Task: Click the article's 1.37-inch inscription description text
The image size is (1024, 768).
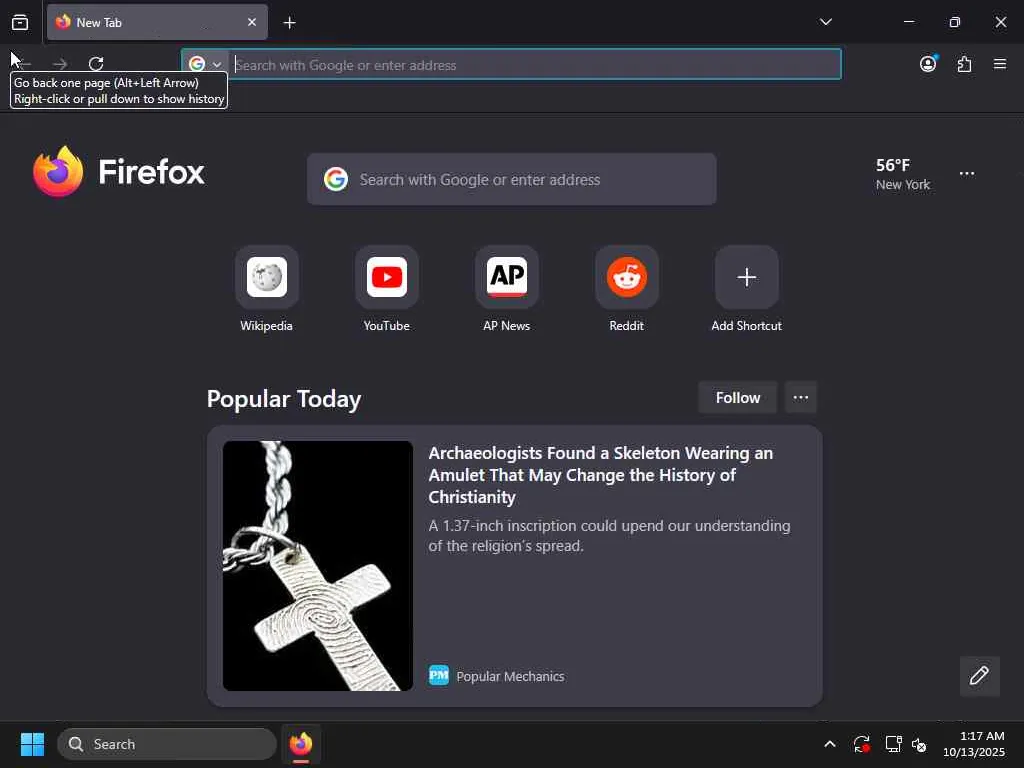Action: point(609,536)
